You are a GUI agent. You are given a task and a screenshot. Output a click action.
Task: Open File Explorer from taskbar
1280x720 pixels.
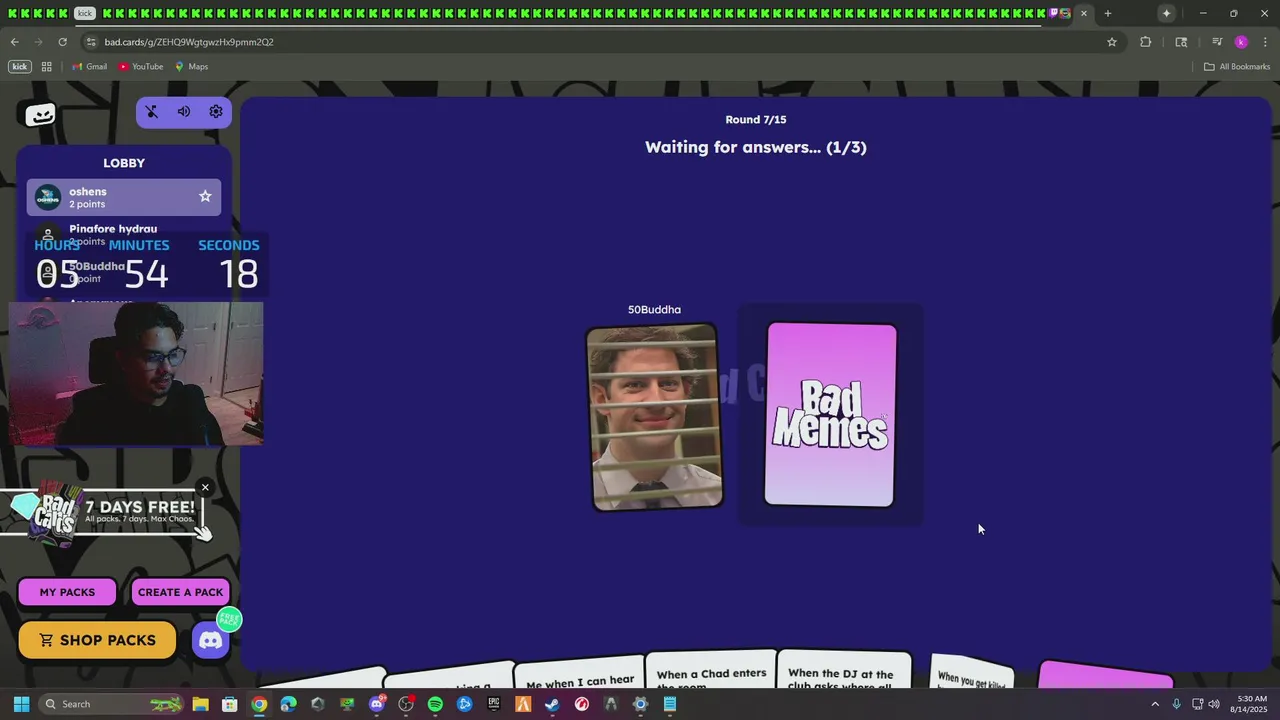point(200,704)
